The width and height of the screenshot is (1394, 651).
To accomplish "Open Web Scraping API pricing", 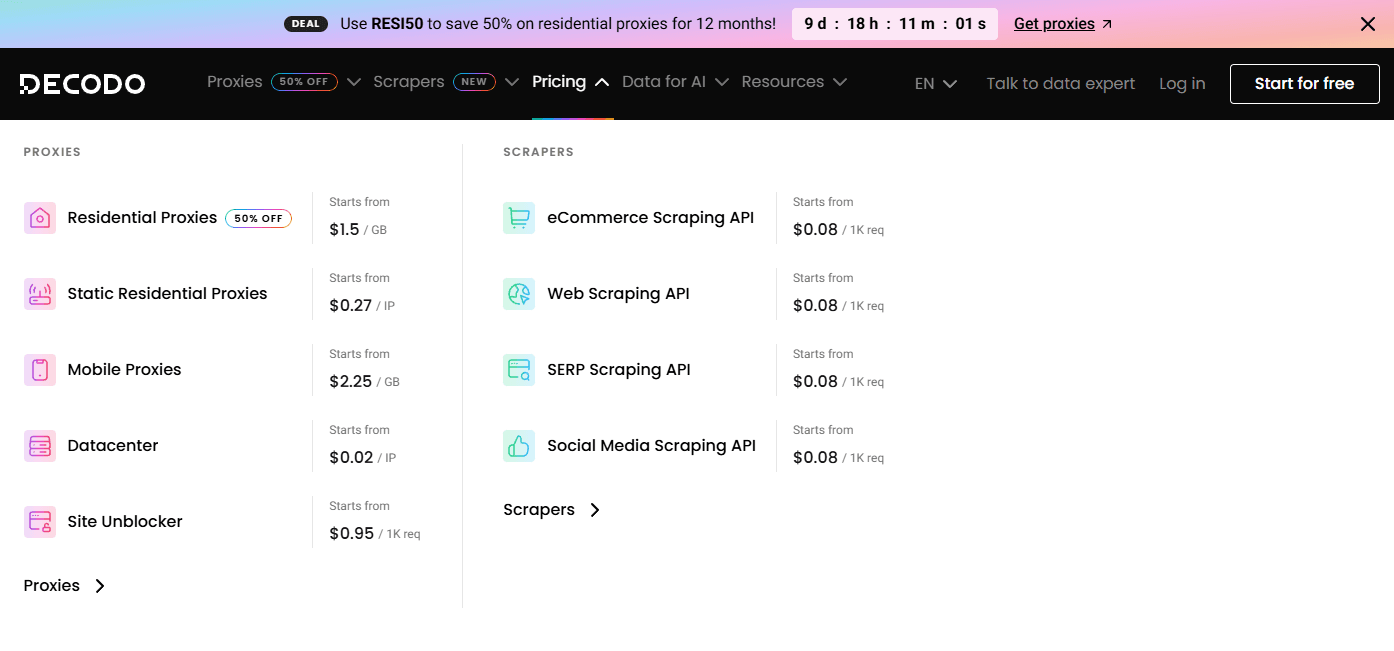I will coord(618,294).
